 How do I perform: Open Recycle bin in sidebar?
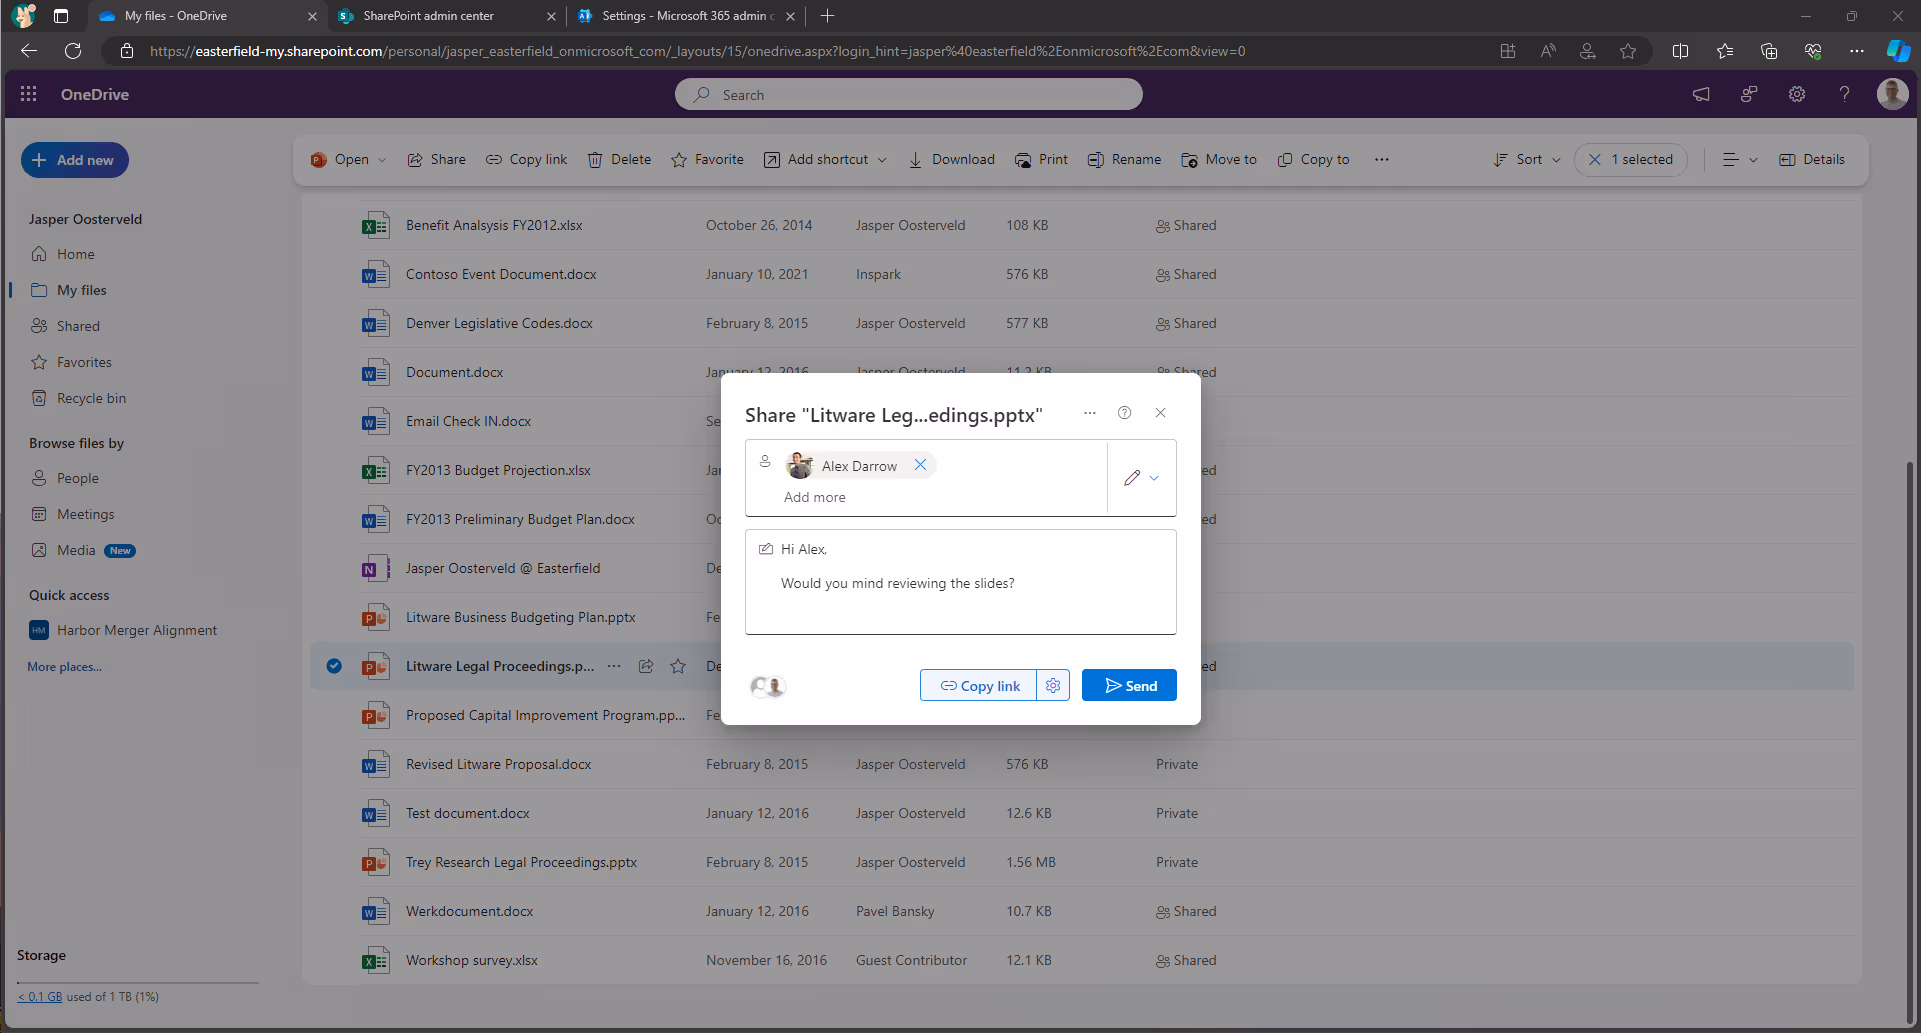(x=91, y=398)
